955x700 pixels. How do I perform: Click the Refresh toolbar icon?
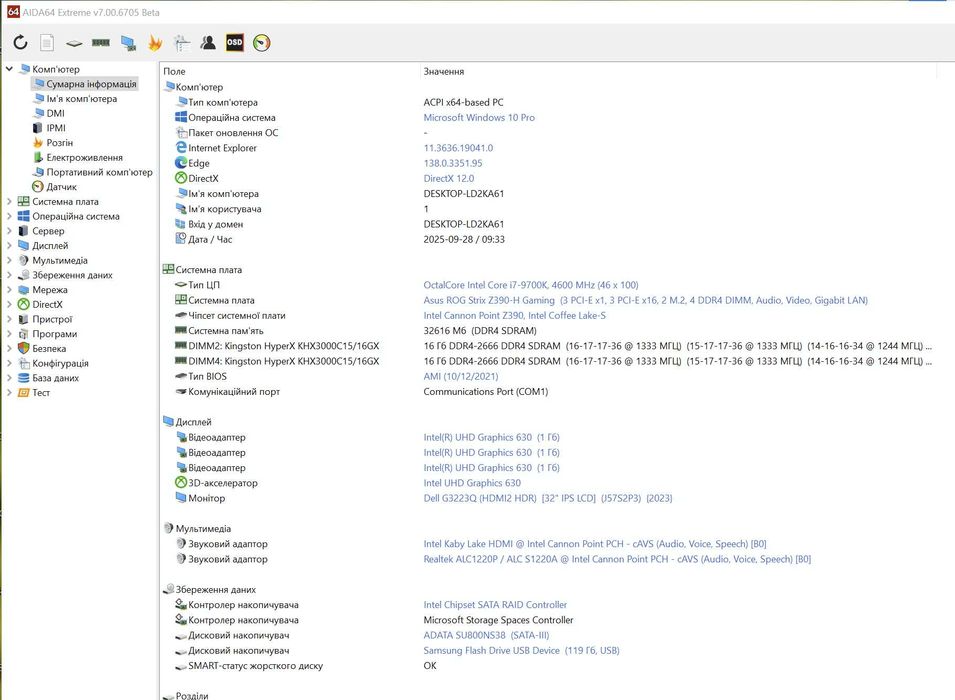click(x=20, y=43)
